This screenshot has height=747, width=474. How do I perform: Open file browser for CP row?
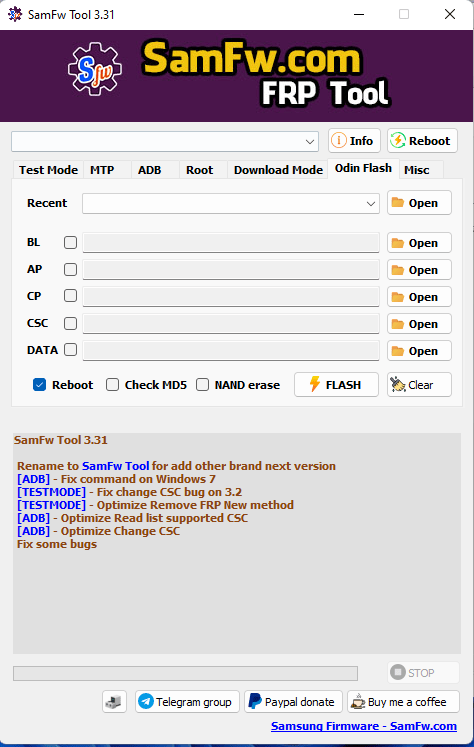419,297
